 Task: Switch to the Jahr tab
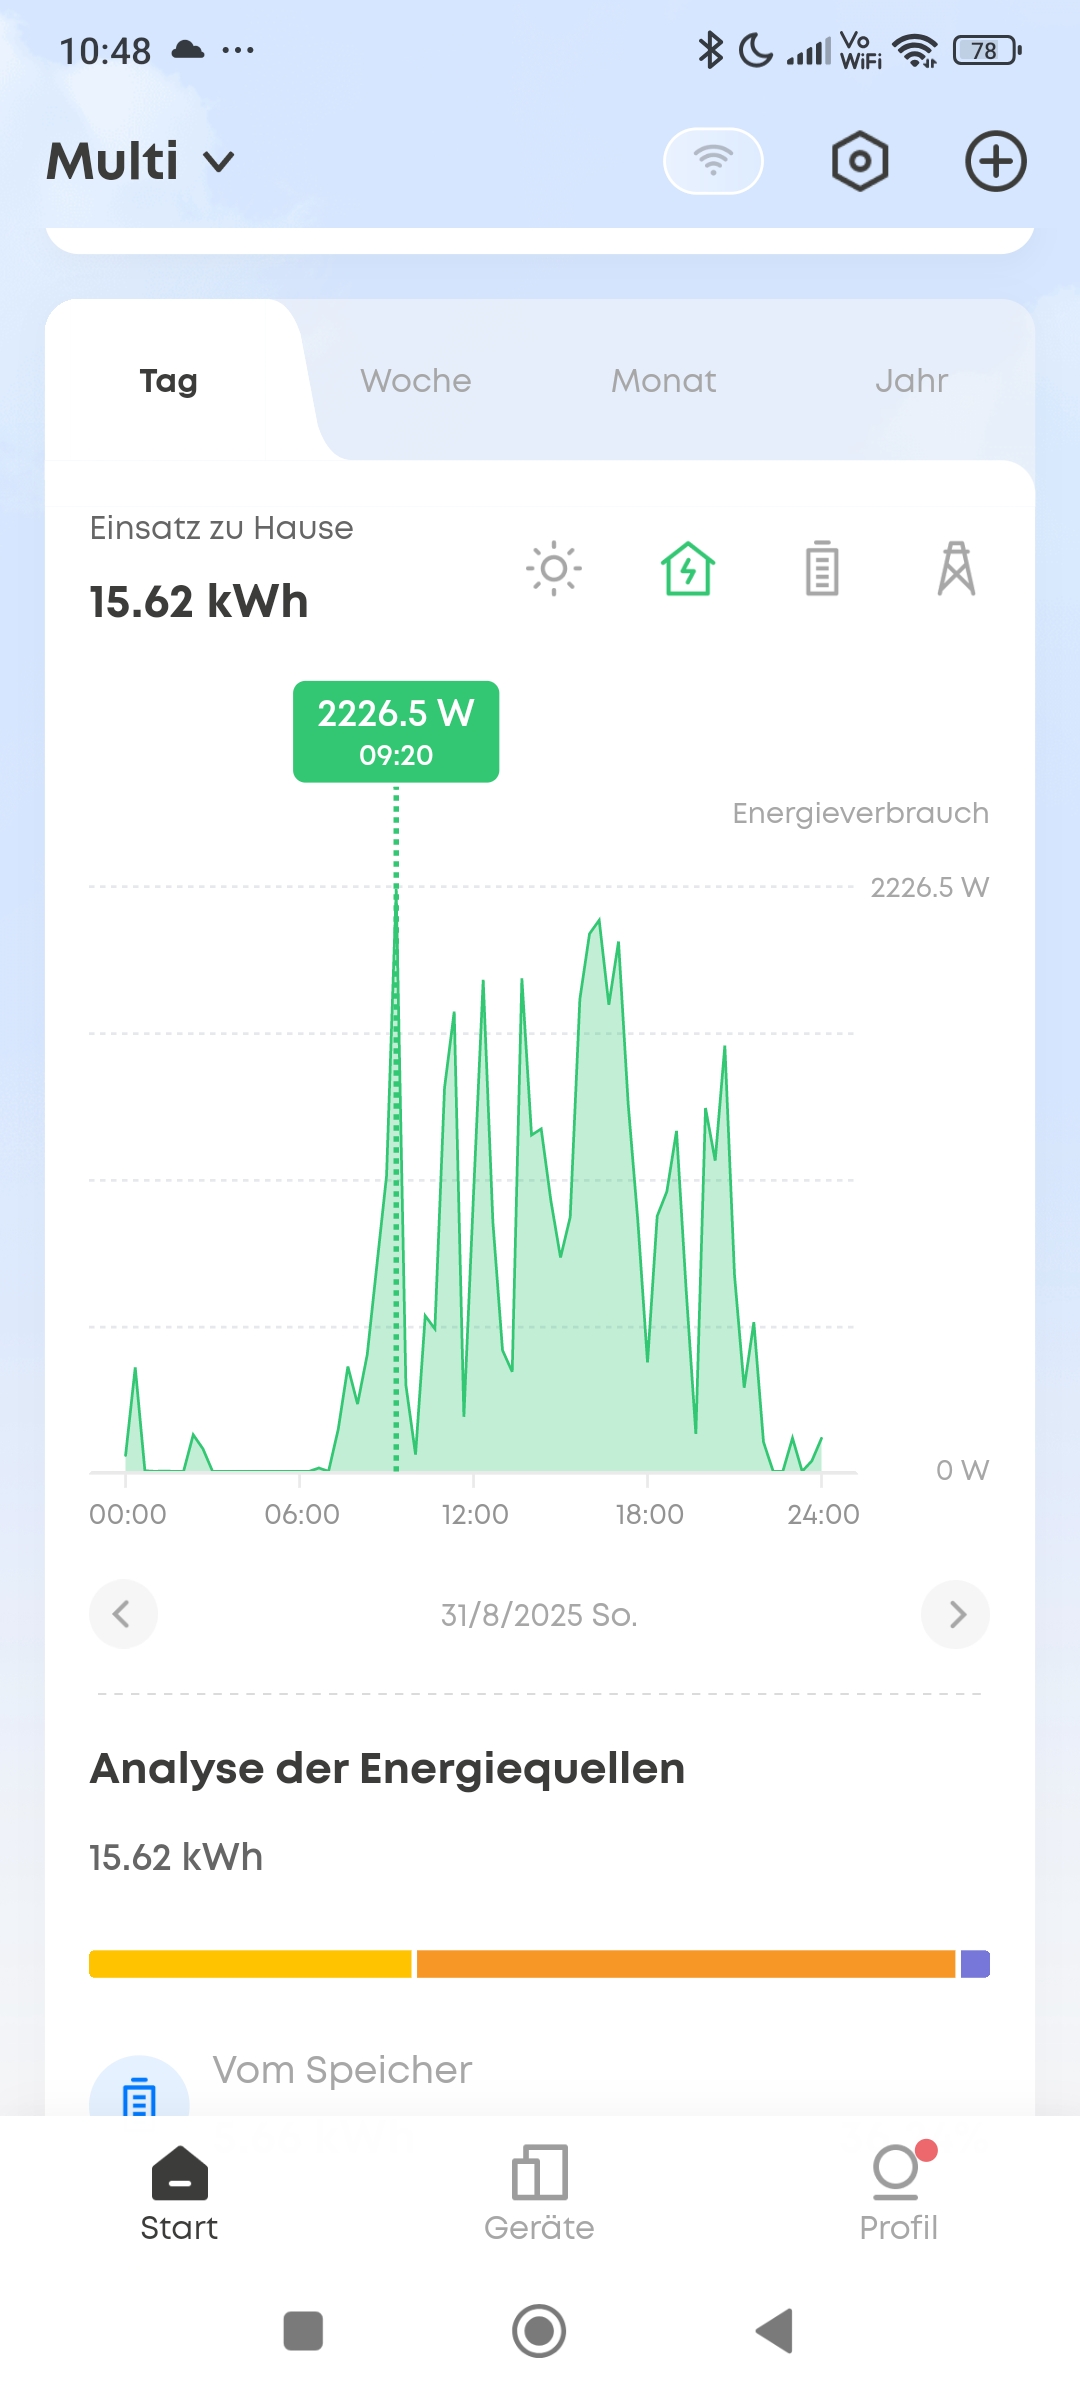[x=912, y=381]
